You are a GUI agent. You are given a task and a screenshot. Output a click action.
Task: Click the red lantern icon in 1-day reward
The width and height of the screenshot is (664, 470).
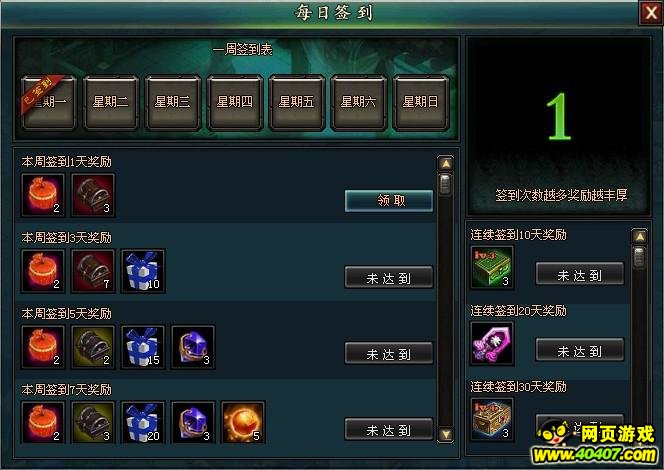[x=43, y=195]
